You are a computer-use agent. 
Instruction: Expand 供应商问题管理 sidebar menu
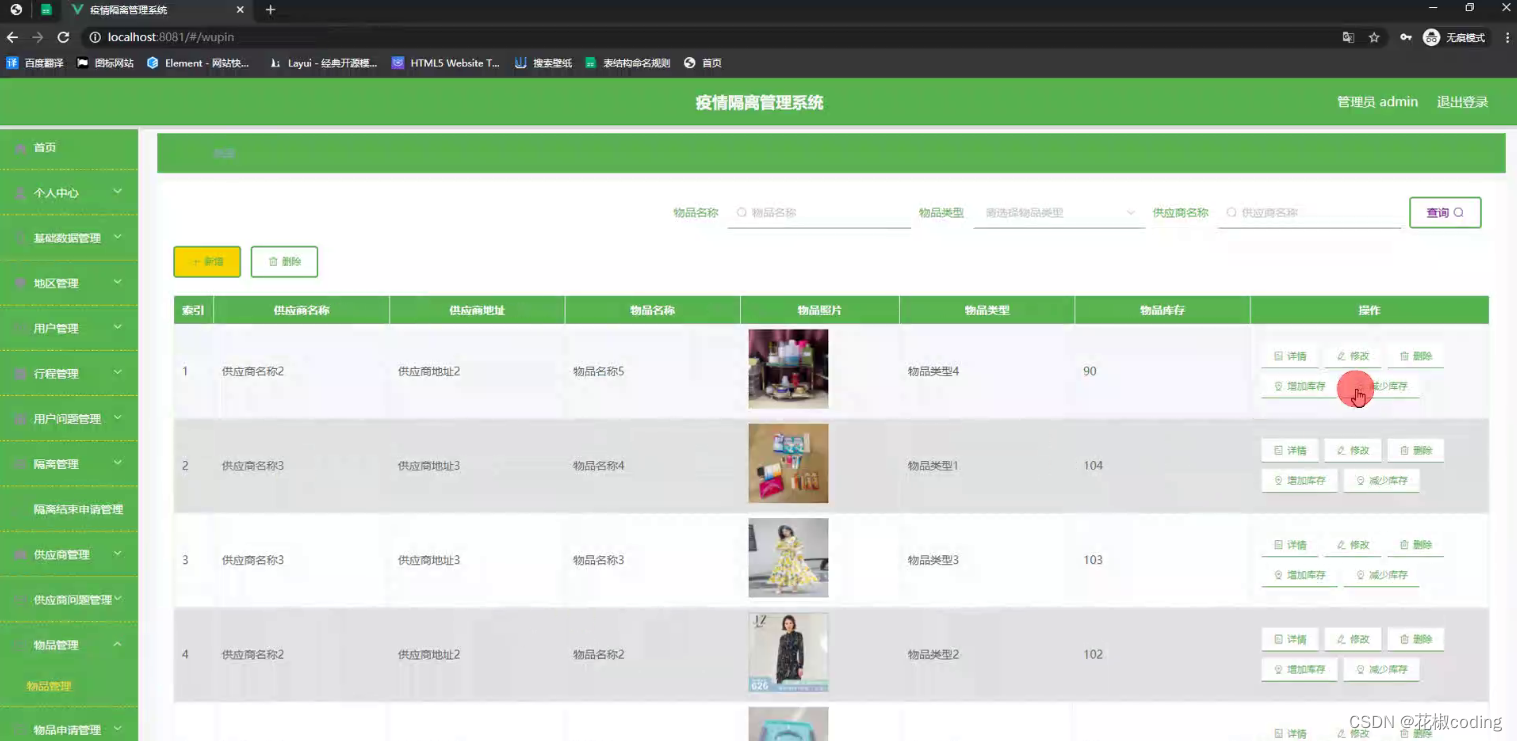tap(69, 599)
